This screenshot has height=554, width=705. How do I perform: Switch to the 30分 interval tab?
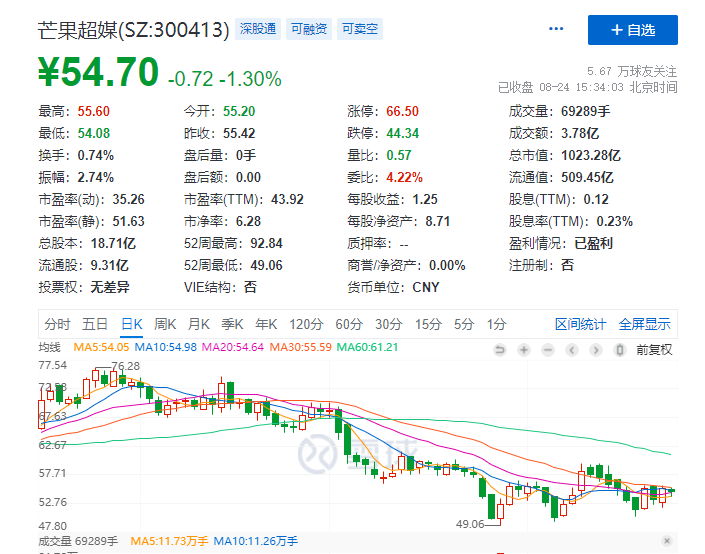pyautogui.click(x=389, y=324)
